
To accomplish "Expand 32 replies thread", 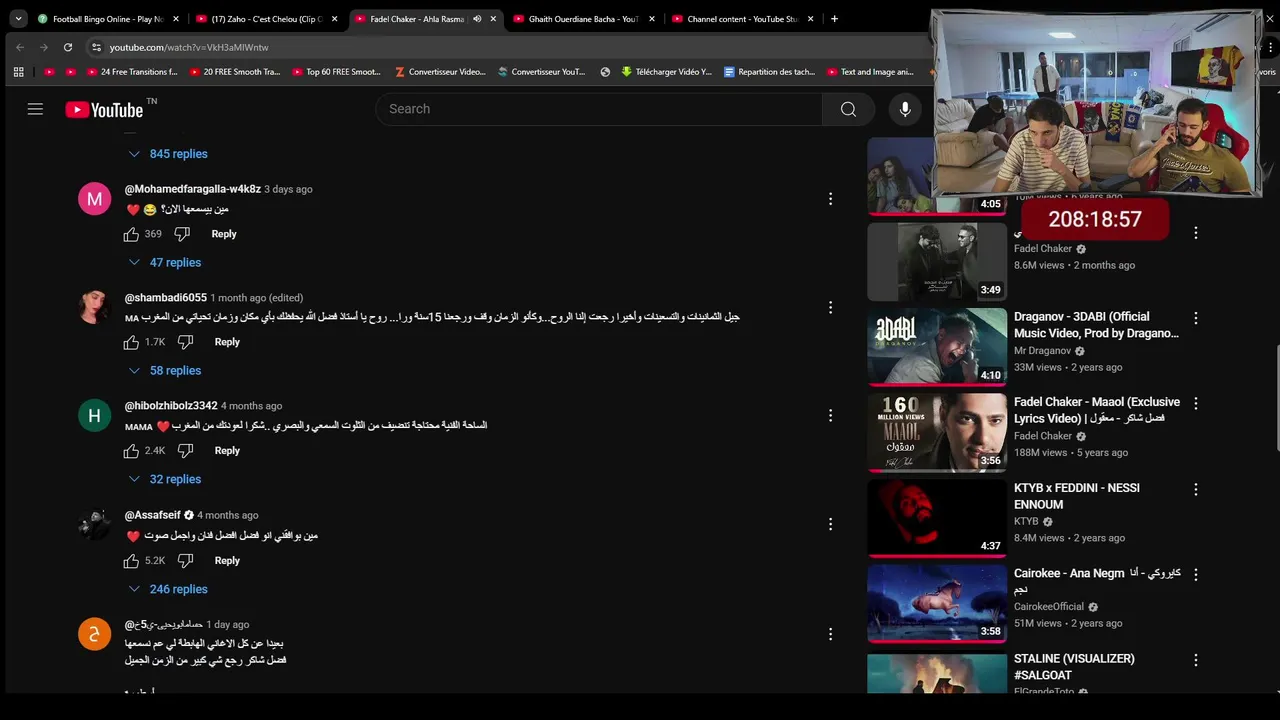I will 164,480.
